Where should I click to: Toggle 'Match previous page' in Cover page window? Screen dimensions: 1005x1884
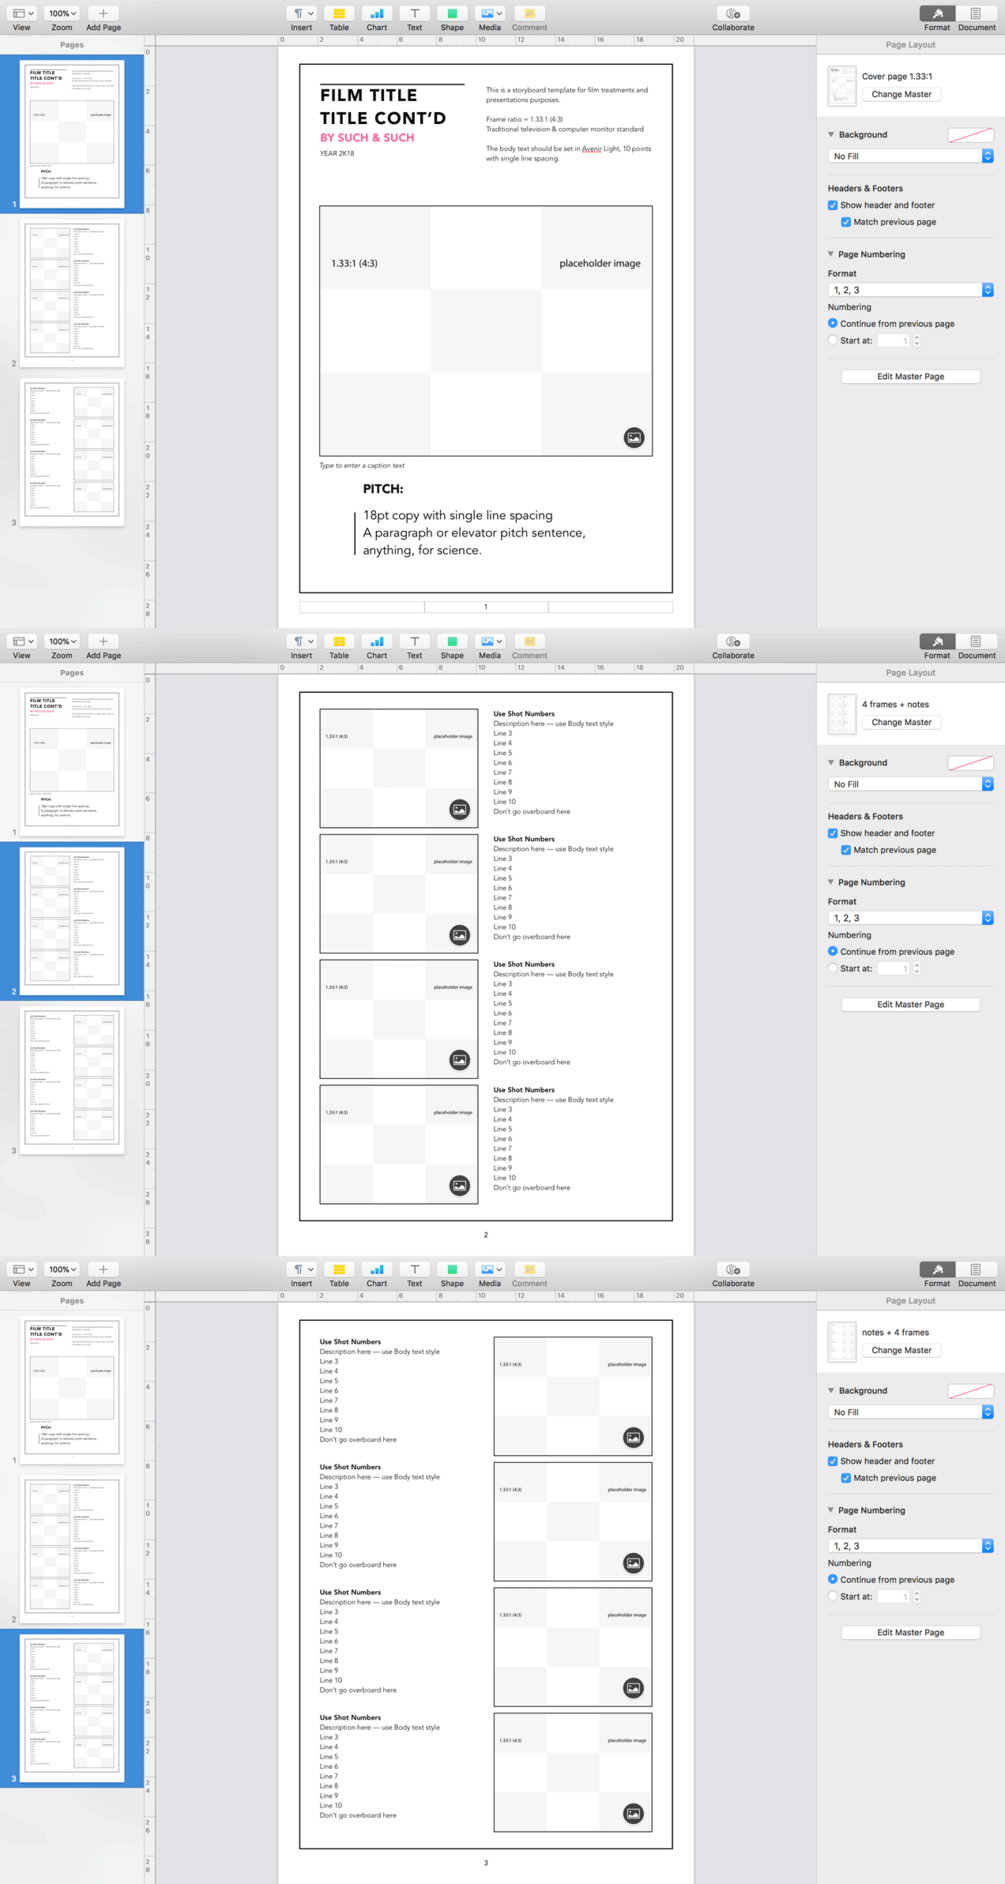tap(846, 222)
